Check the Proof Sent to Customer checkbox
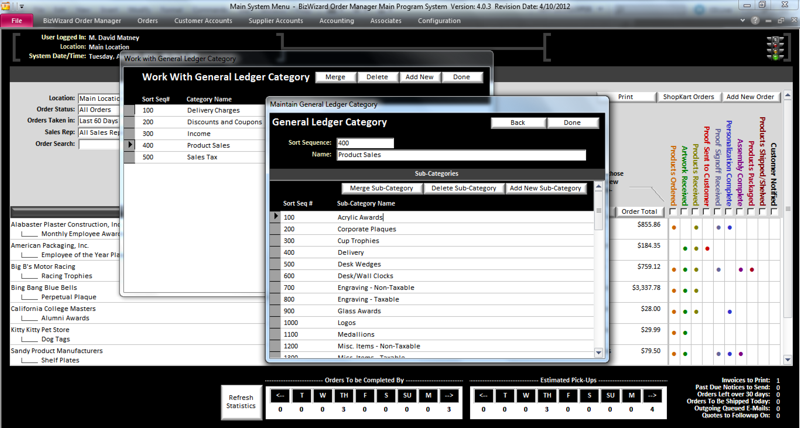The height and width of the screenshot is (428, 800). [706, 211]
